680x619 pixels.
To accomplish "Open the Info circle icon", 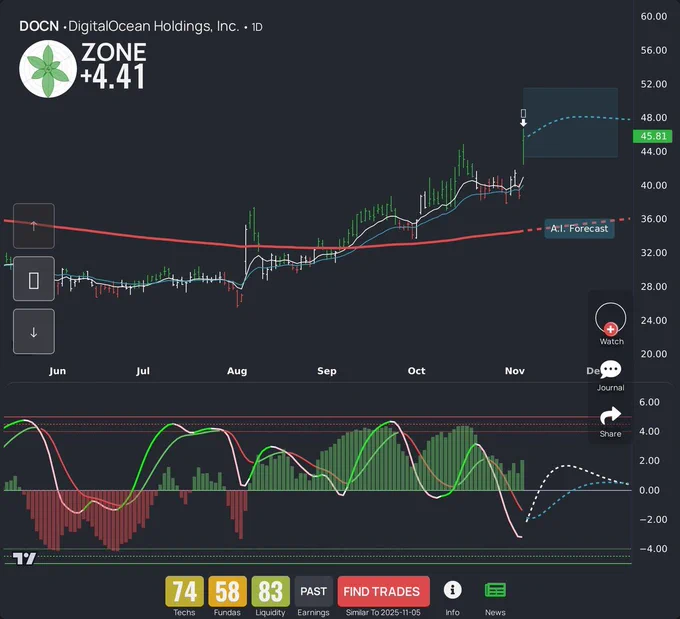I will click(x=453, y=590).
